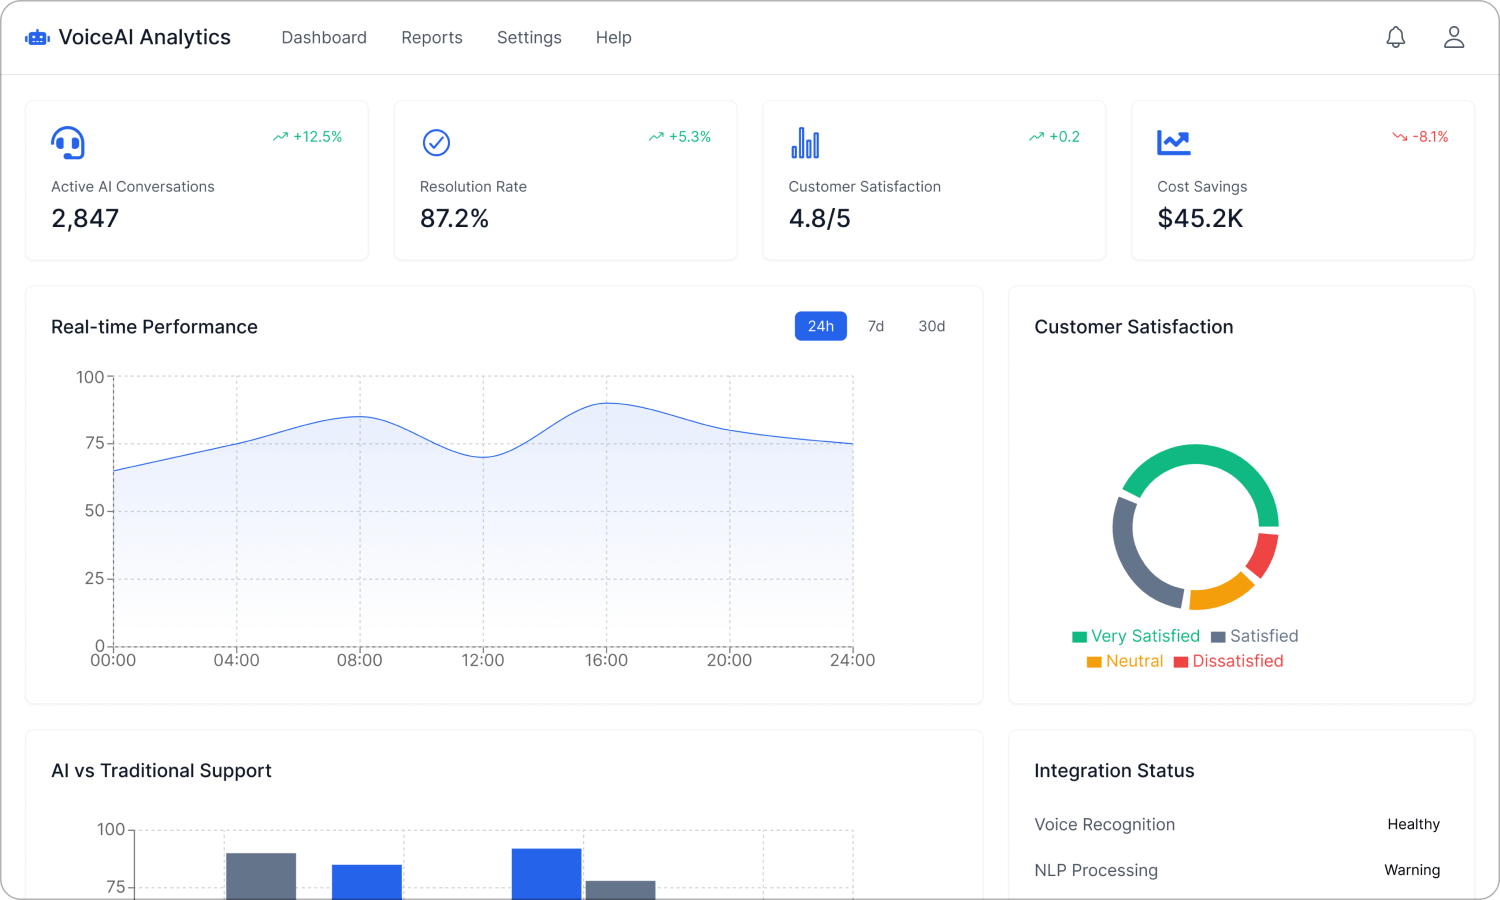This screenshot has height=900, width=1500.
Task: Click the Healthy status next to Voice Recognition
Action: point(1413,824)
